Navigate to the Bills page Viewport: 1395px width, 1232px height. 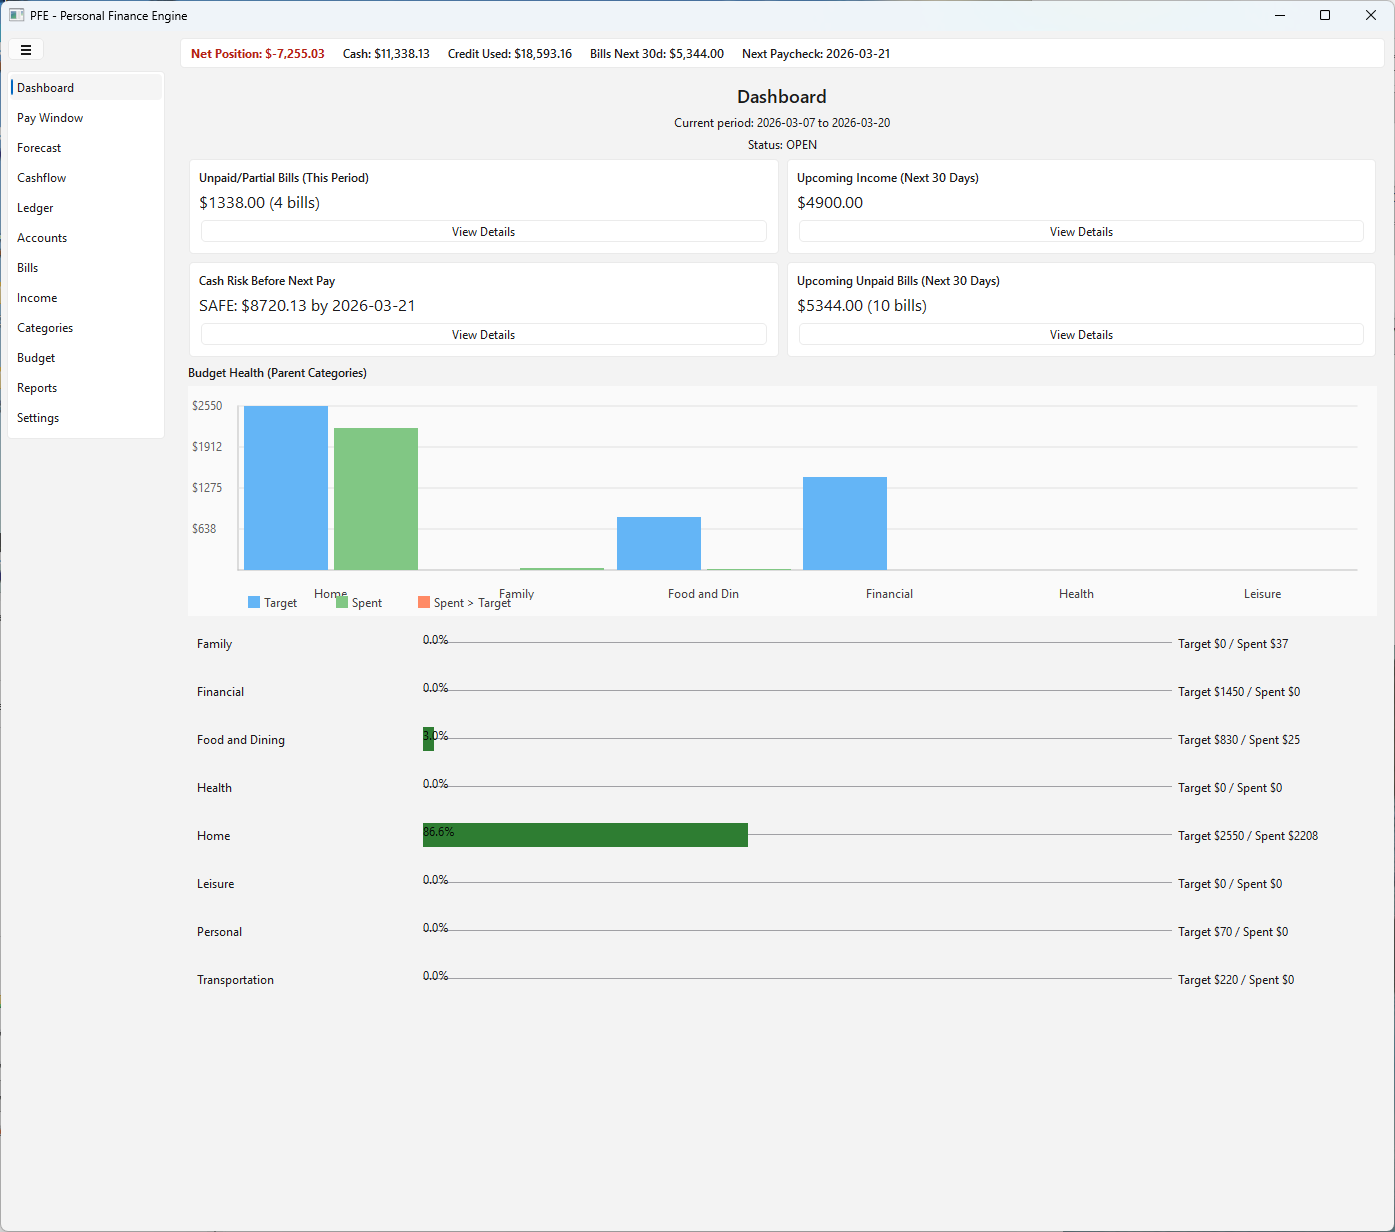click(27, 267)
